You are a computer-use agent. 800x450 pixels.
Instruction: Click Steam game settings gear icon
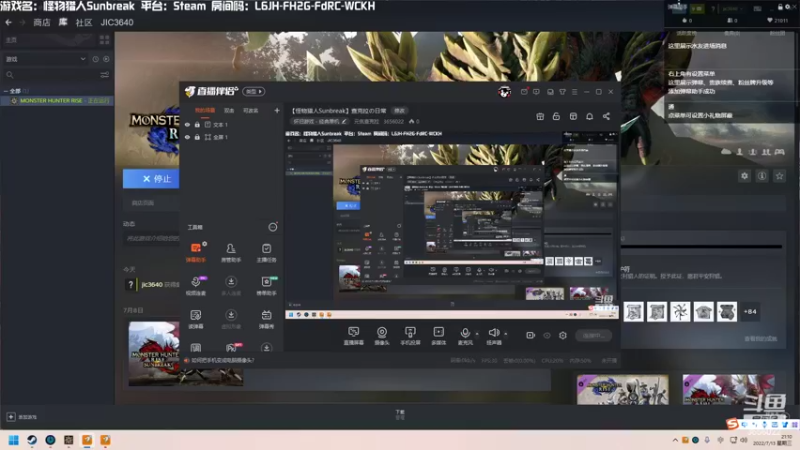pos(744,176)
